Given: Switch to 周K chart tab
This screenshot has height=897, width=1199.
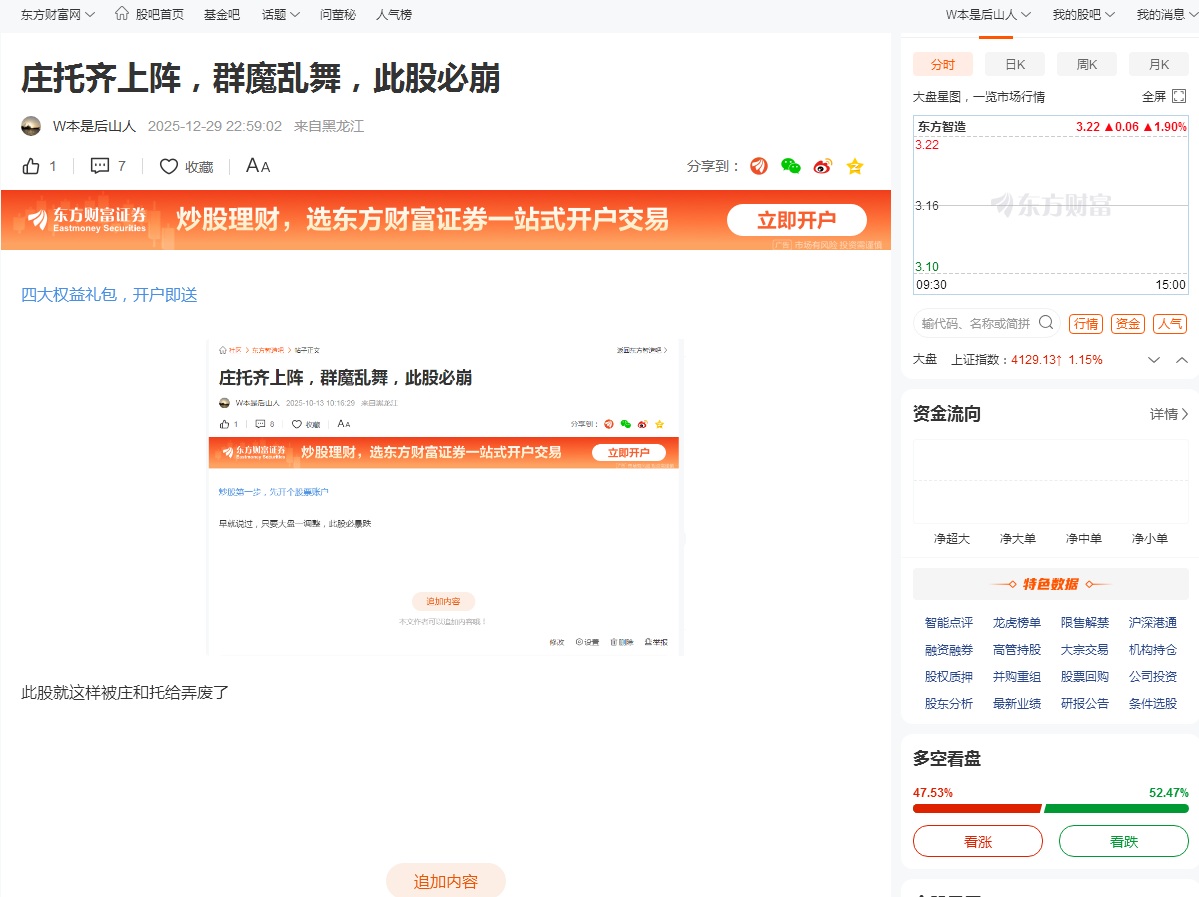Looking at the screenshot, I should tap(1087, 64).
